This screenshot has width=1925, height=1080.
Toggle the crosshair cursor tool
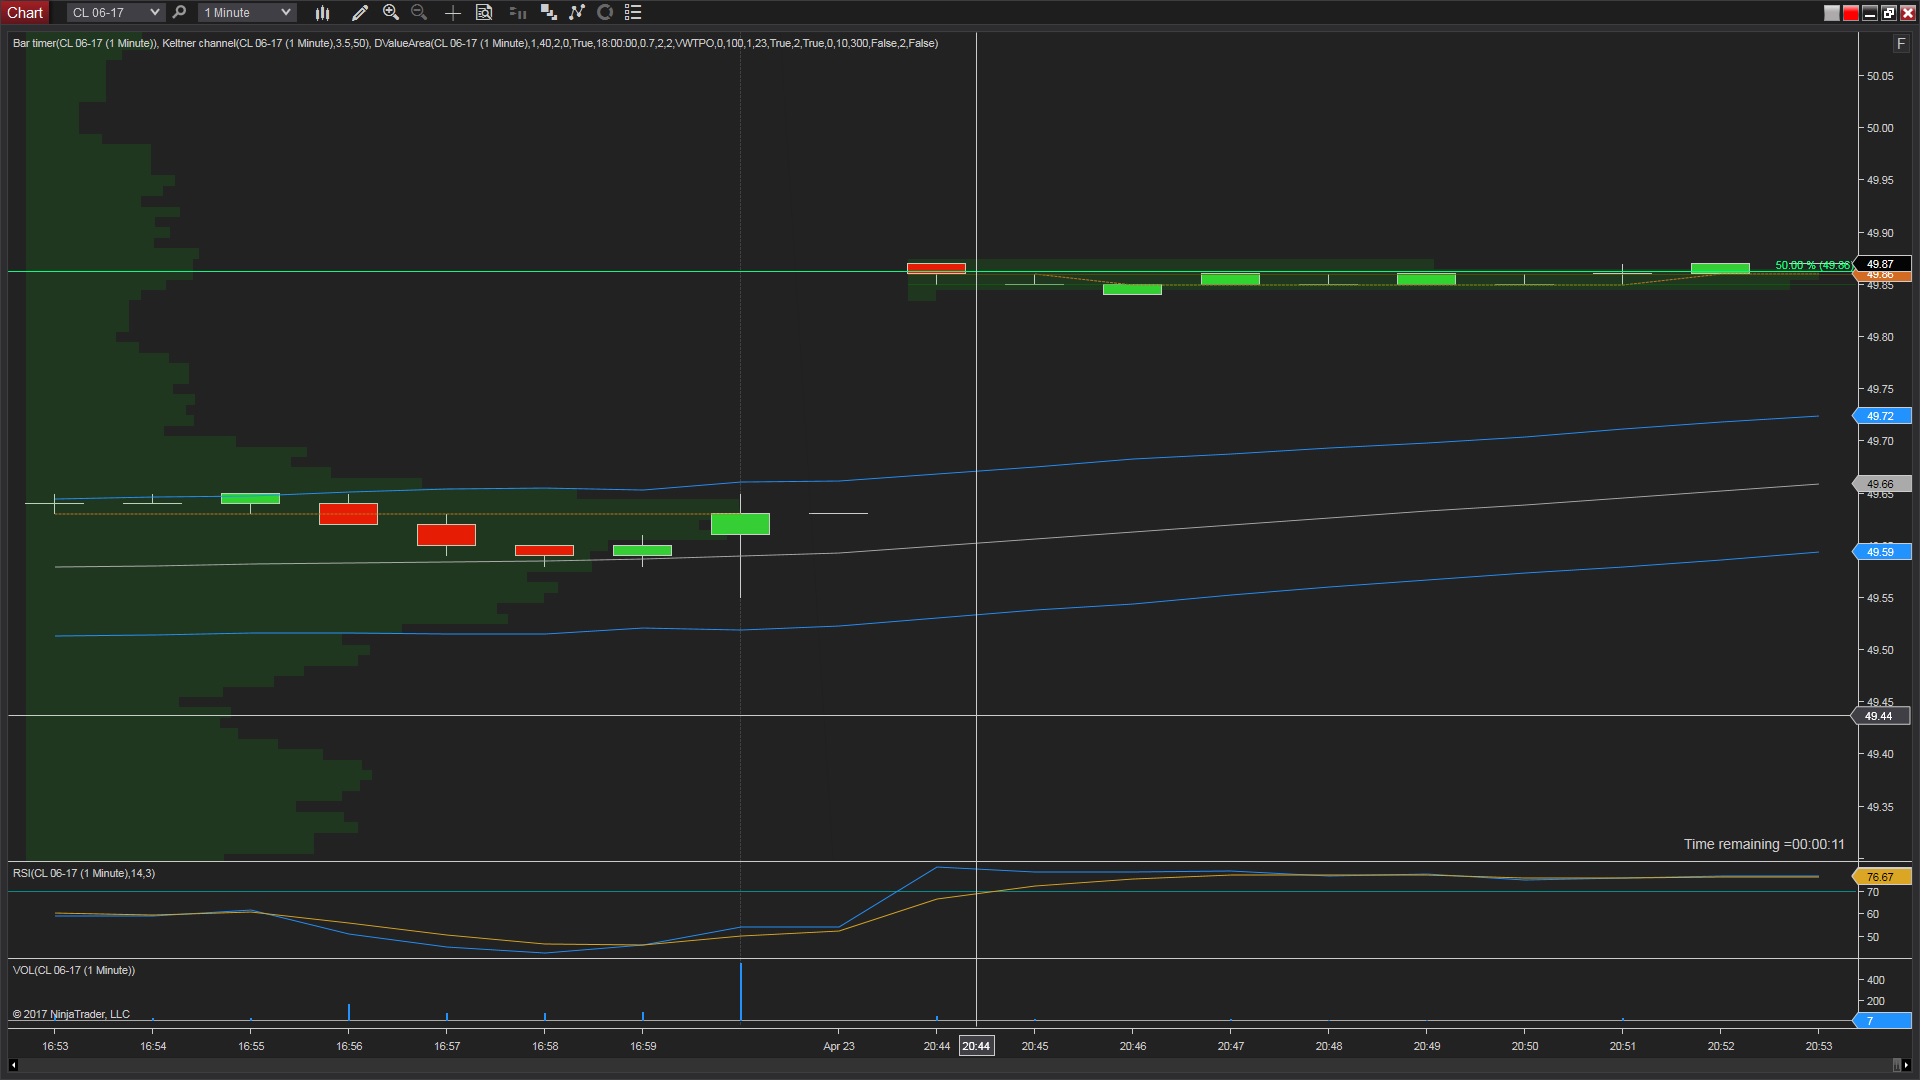click(x=452, y=13)
